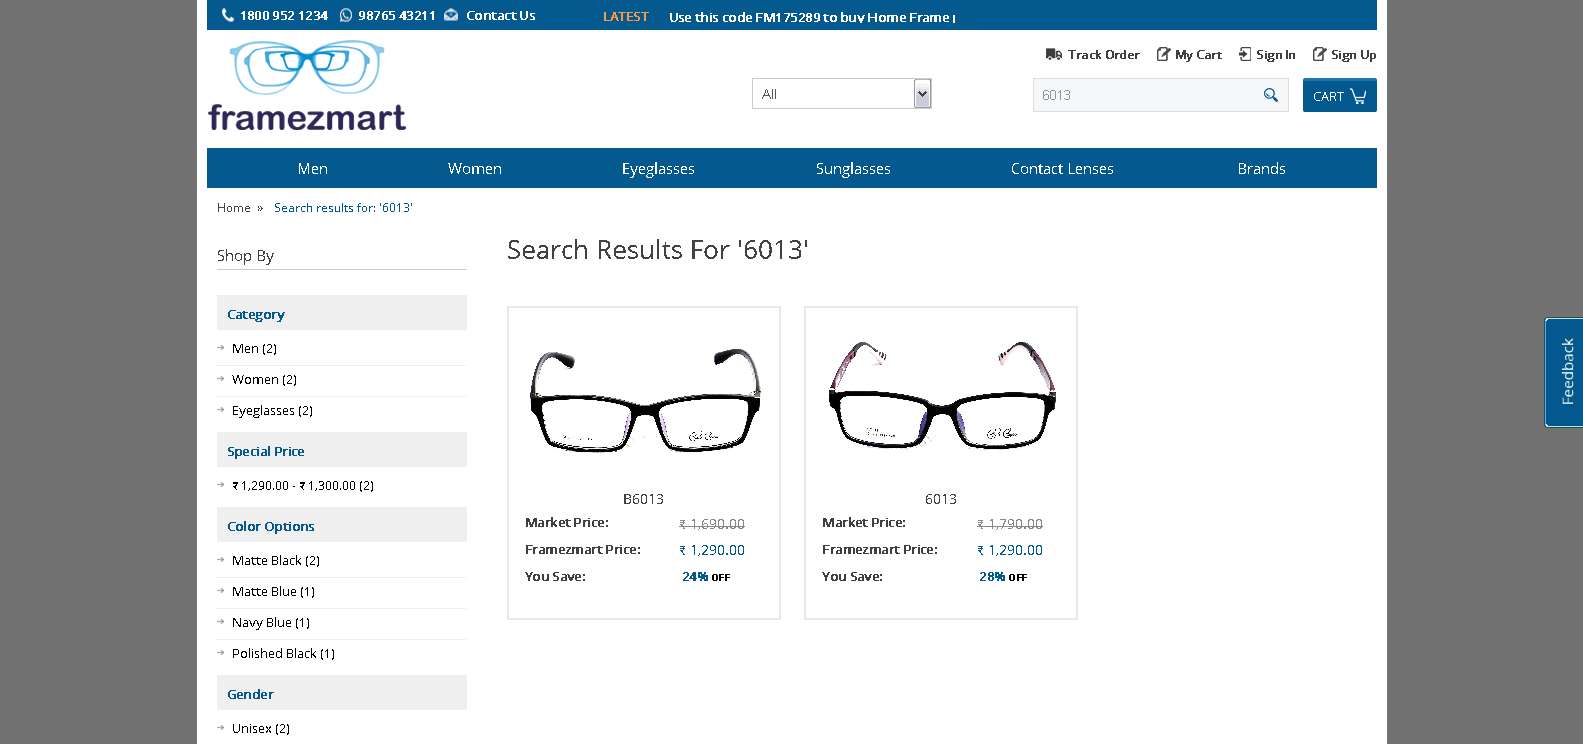1583x744 pixels.
Task: Click the phone icon in top bar
Action: tap(227, 15)
